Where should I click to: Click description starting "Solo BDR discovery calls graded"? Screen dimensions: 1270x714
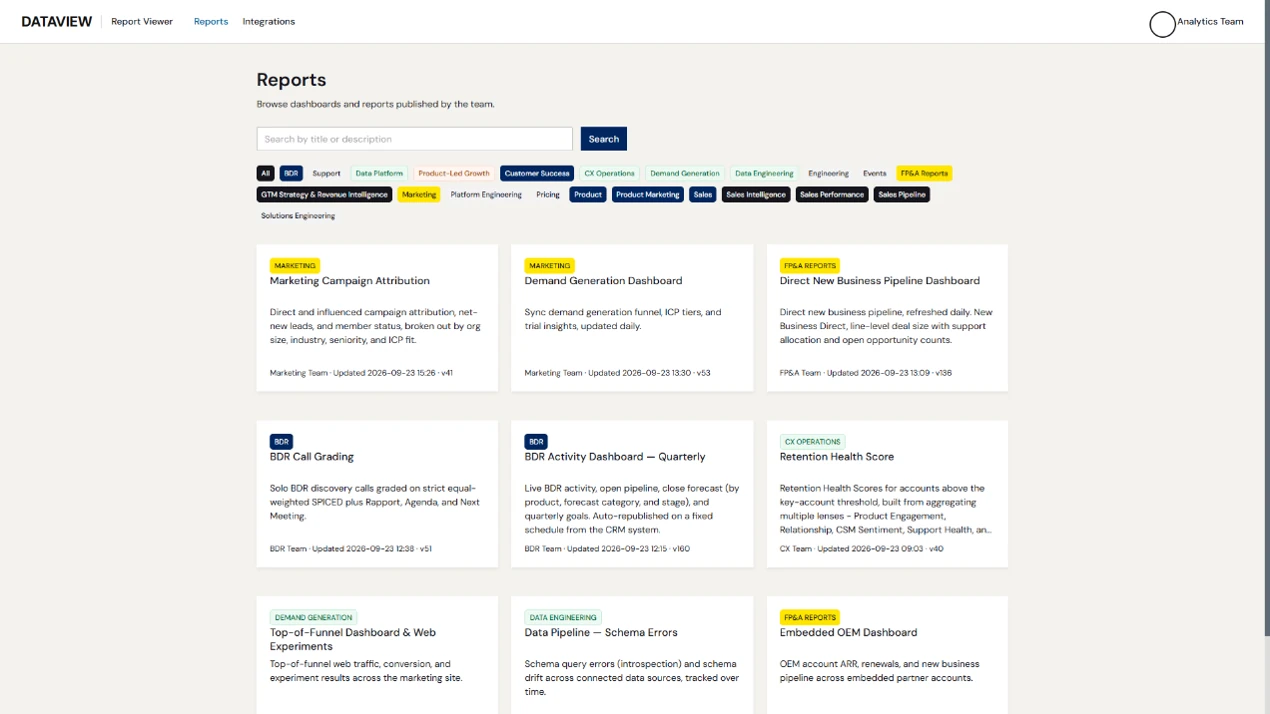click(376, 502)
